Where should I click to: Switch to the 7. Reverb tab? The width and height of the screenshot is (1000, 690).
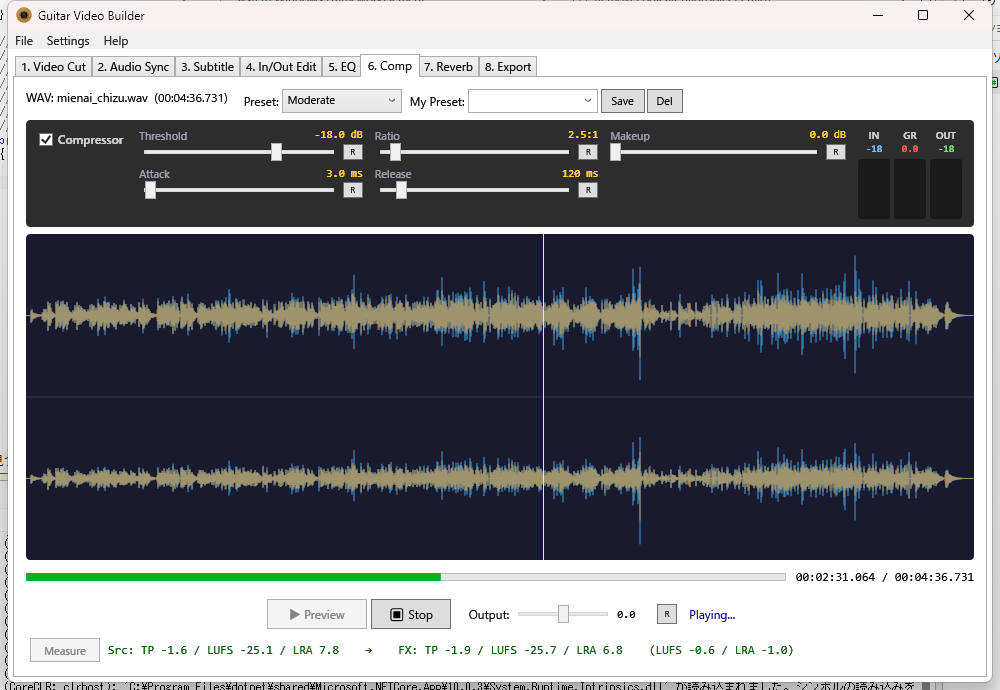(x=448, y=67)
